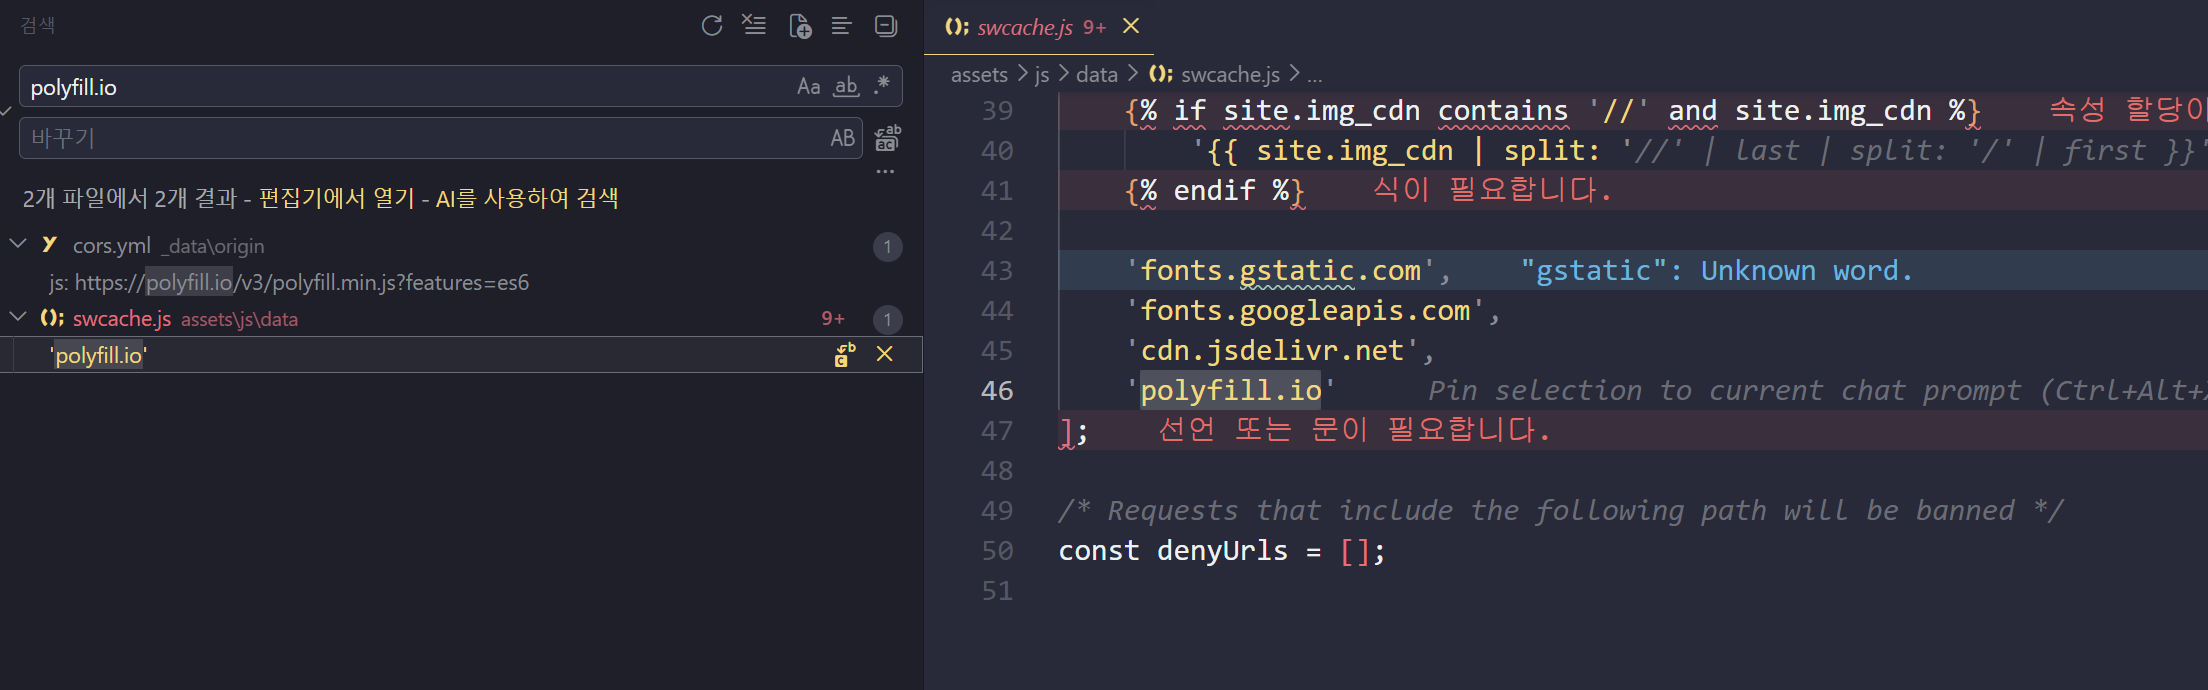Open results in editor link
2208x690 pixels.
337,198
